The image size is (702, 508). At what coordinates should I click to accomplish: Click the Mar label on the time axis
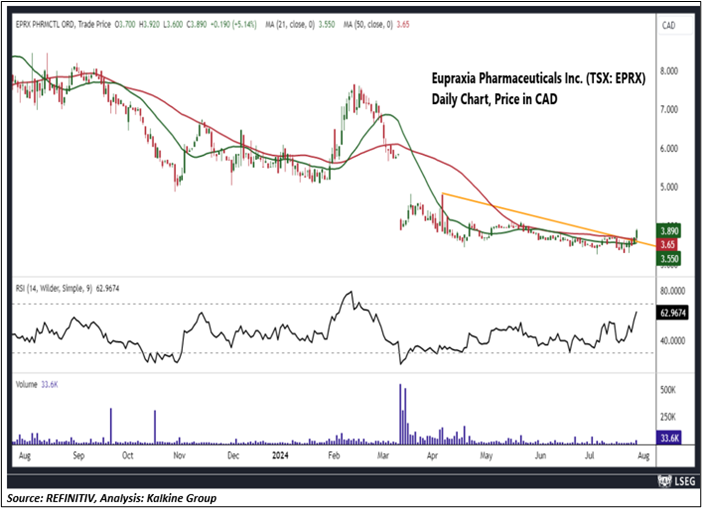(x=382, y=456)
